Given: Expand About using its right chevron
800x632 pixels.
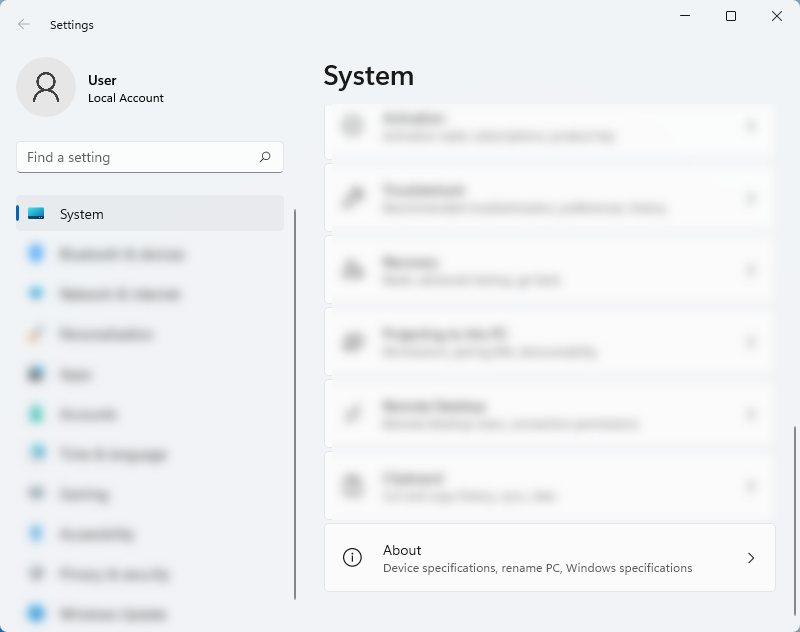Looking at the screenshot, I should [751, 558].
